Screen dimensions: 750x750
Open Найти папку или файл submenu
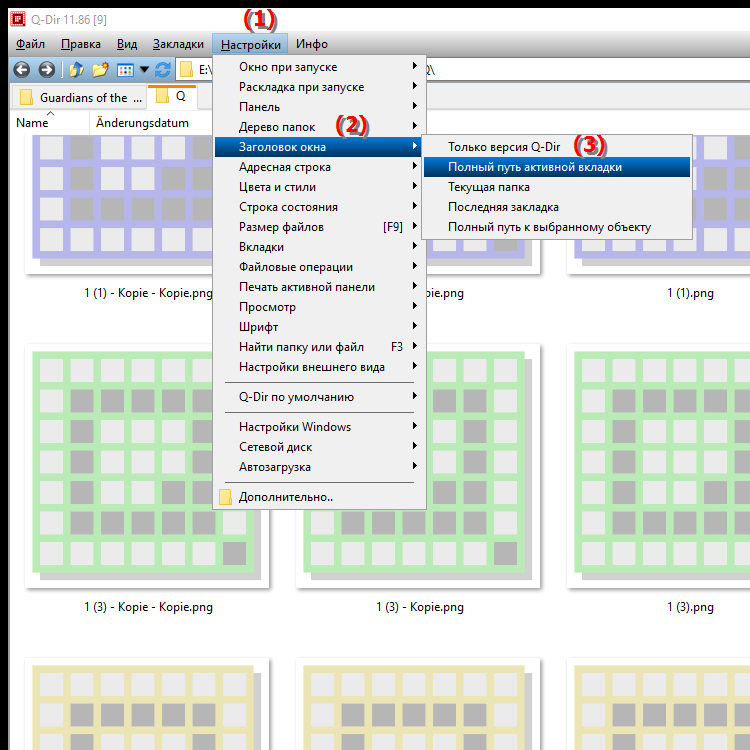point(319,347)
